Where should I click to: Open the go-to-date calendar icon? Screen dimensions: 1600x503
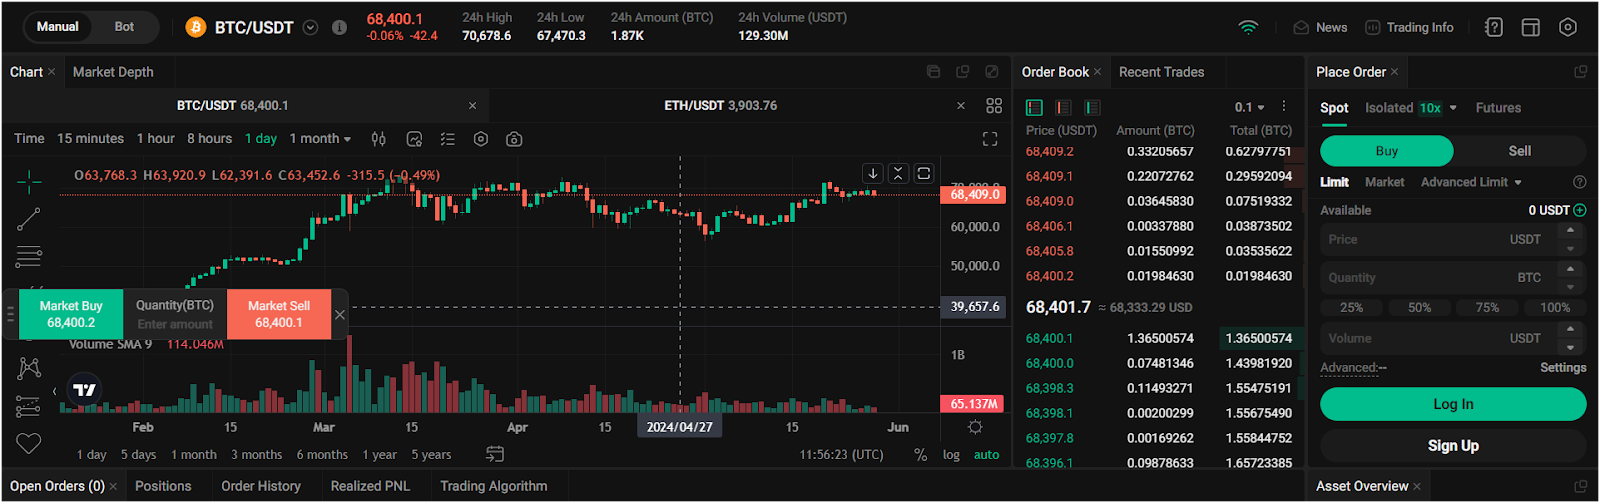pyautogui.click(x=495, y=454)
